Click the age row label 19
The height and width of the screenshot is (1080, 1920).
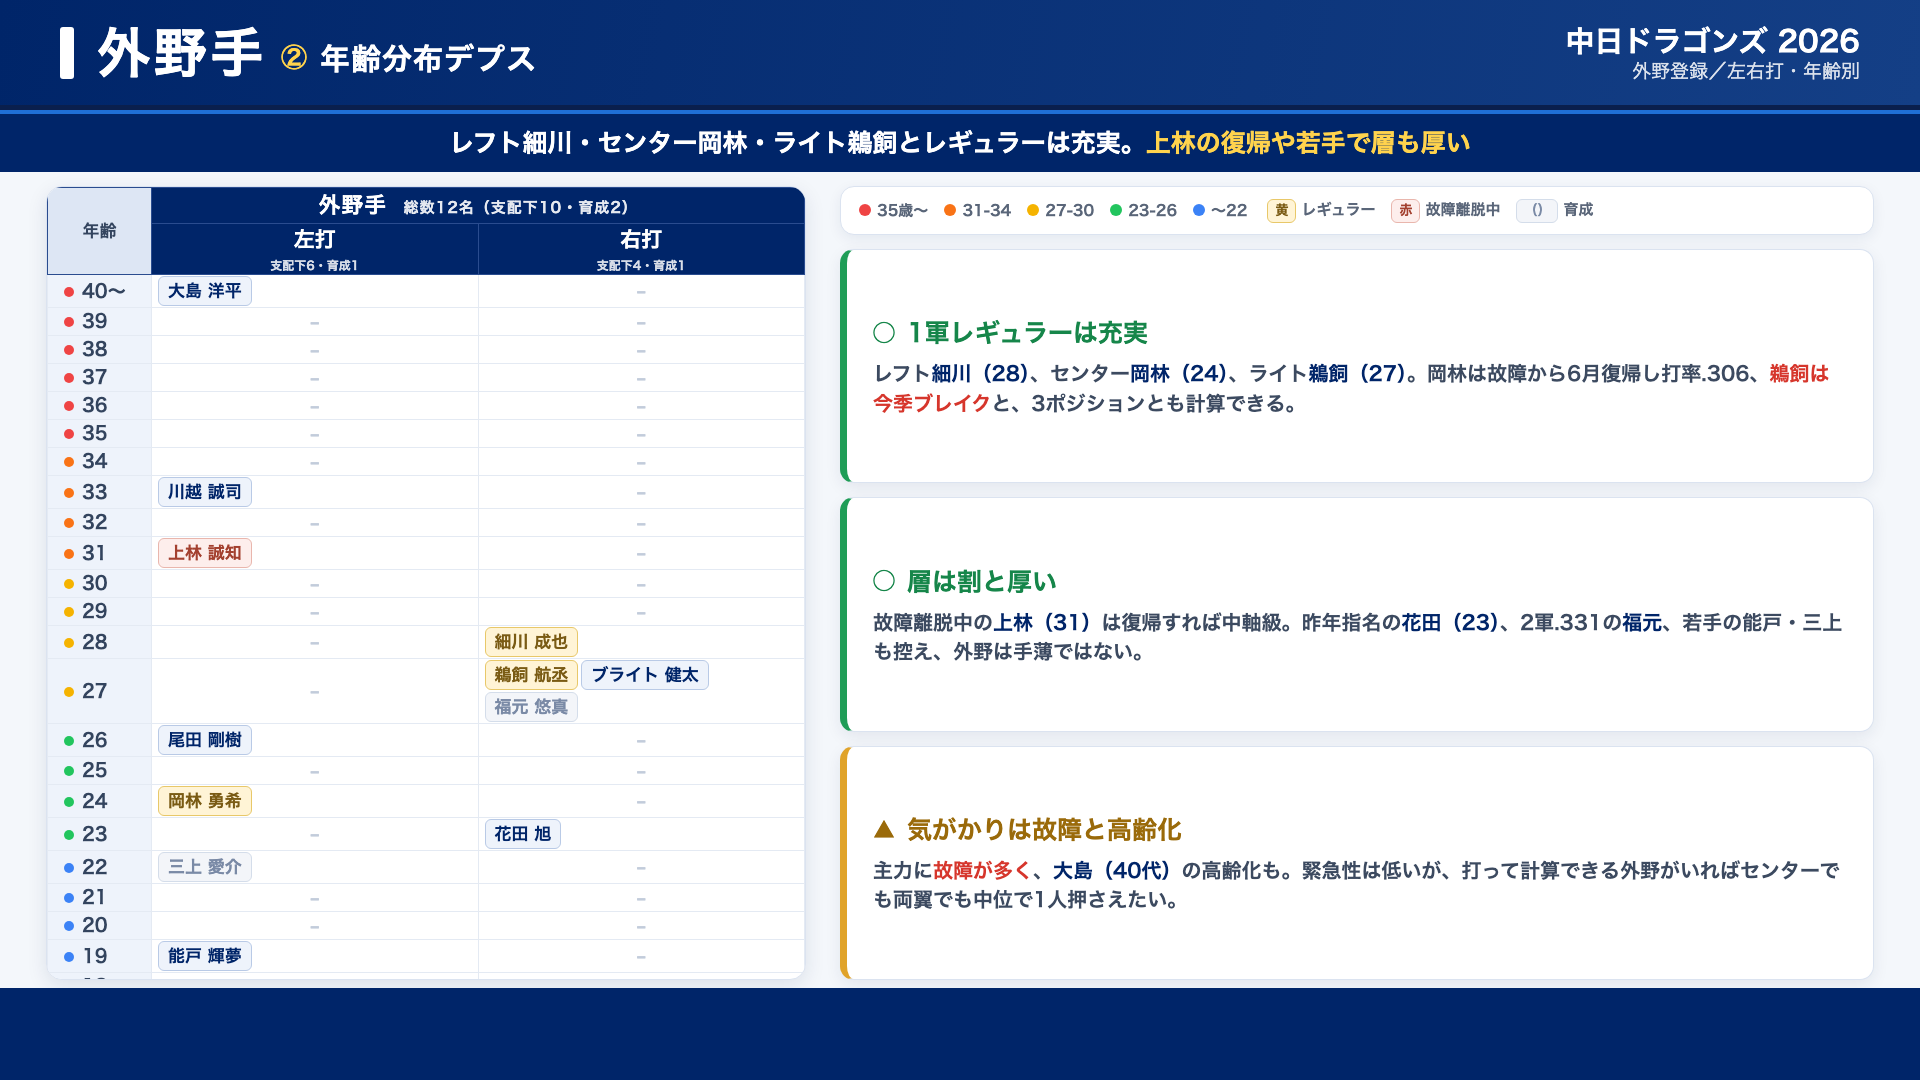[94, 956]
